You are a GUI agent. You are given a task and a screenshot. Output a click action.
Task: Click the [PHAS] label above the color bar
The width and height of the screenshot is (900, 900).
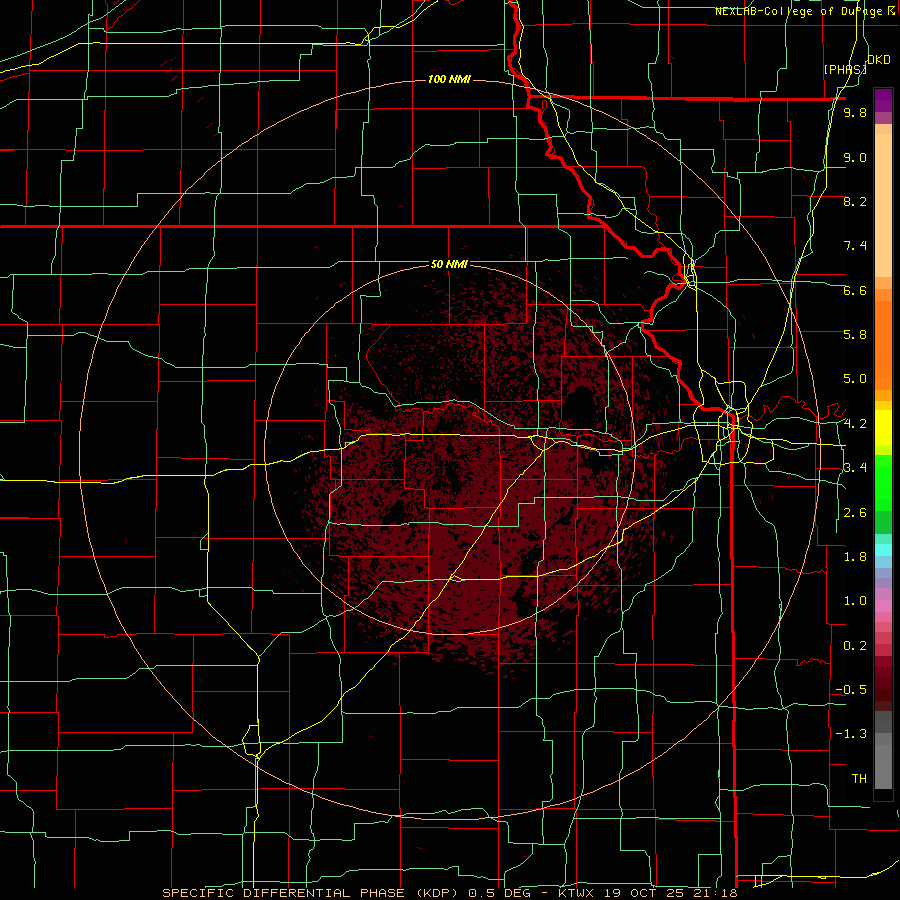[845, 69]
